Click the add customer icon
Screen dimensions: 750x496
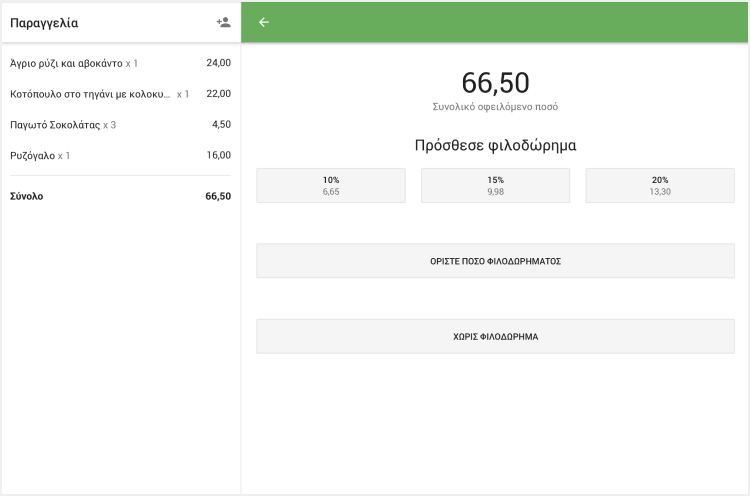point(223,22)
